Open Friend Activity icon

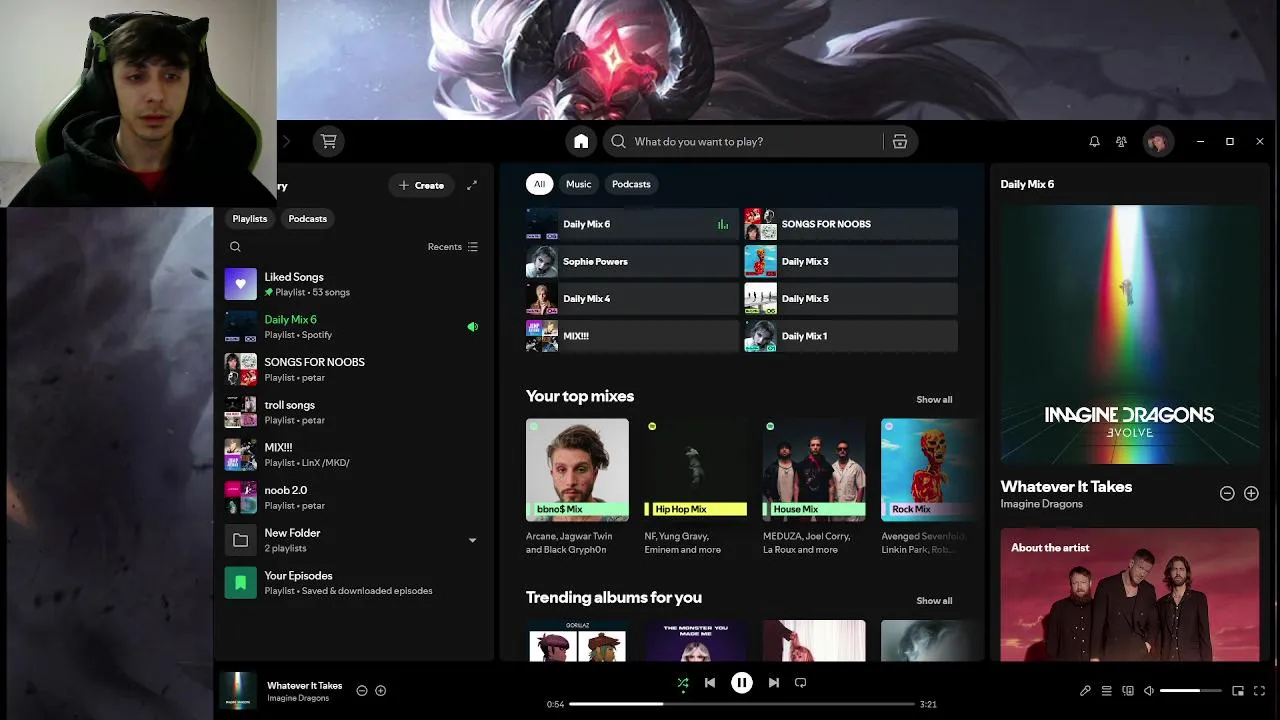click(1122, 141)
